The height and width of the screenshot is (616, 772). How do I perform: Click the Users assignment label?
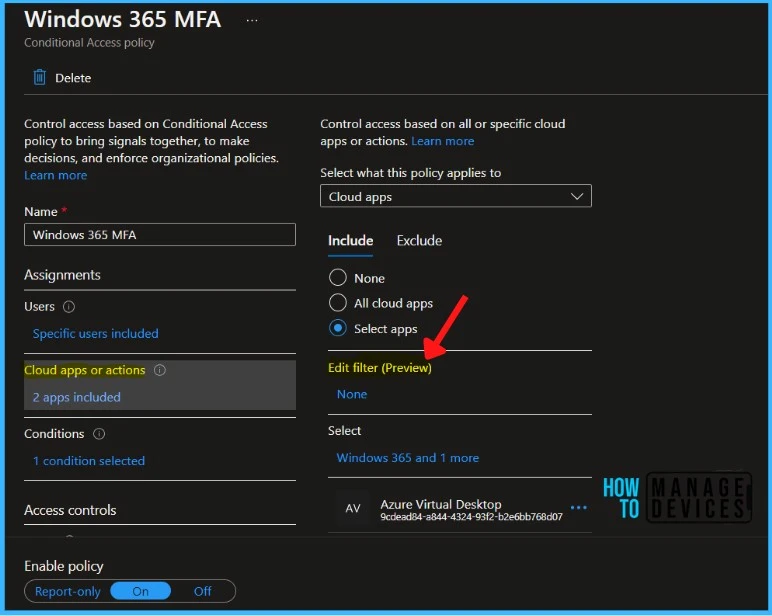[39, 307]
